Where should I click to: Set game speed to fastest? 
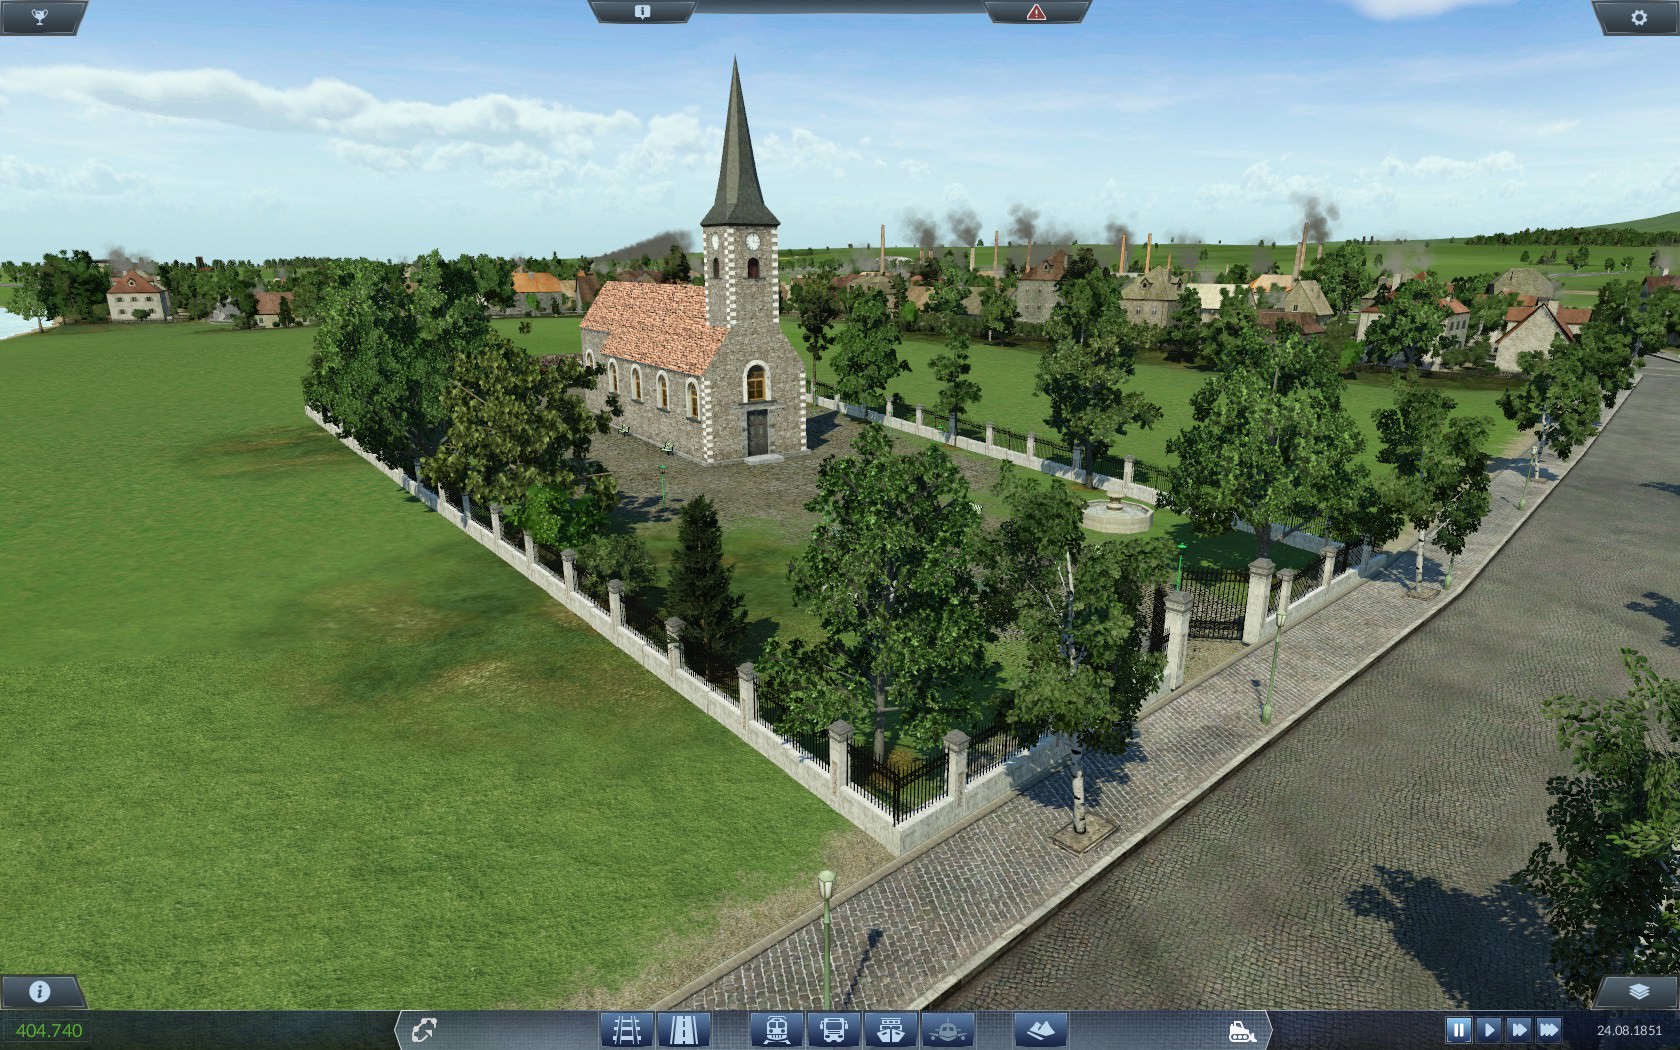pyautogui.click(x=1549, y=1029)
